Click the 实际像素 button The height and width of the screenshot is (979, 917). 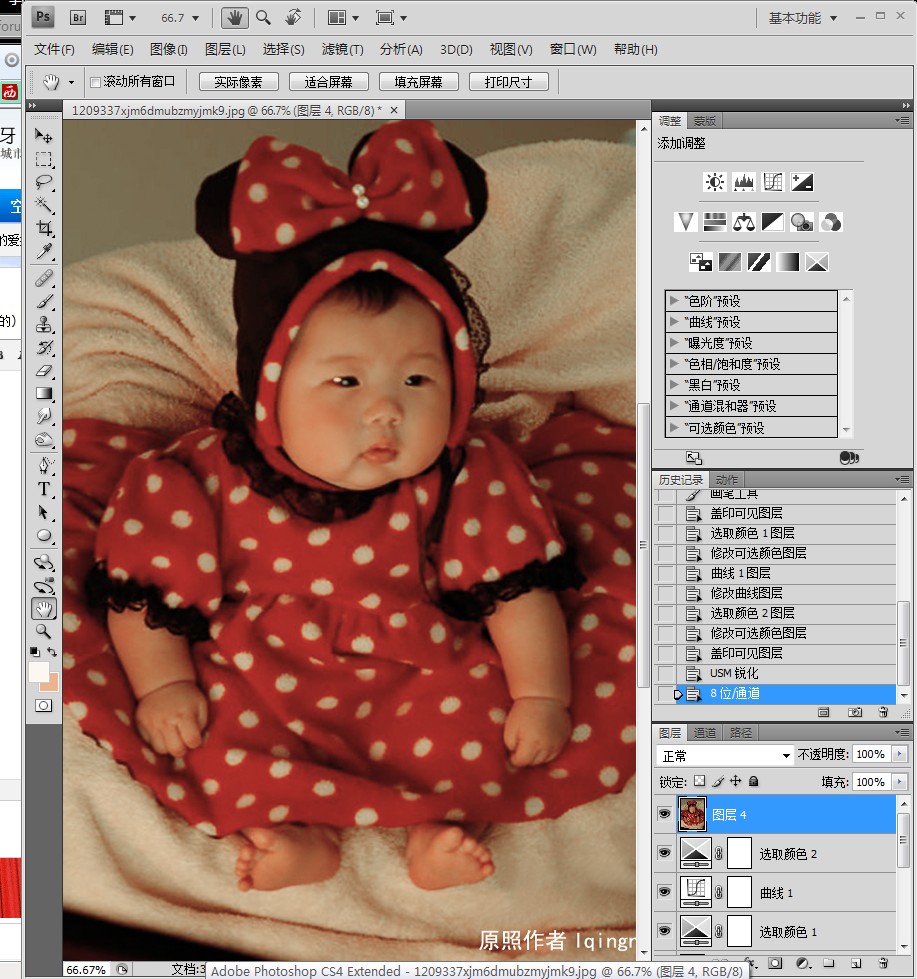[238, 82]
